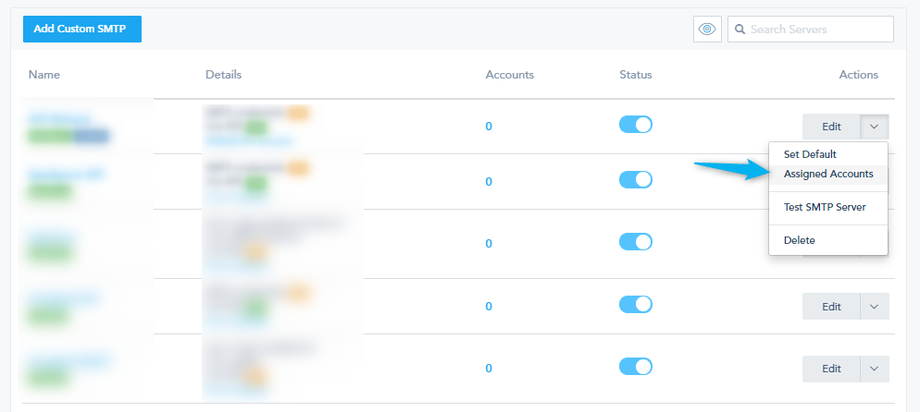Screen dimensions: 920x412
Task: Click Edit button on fifth server row
Action: point(831,368)
